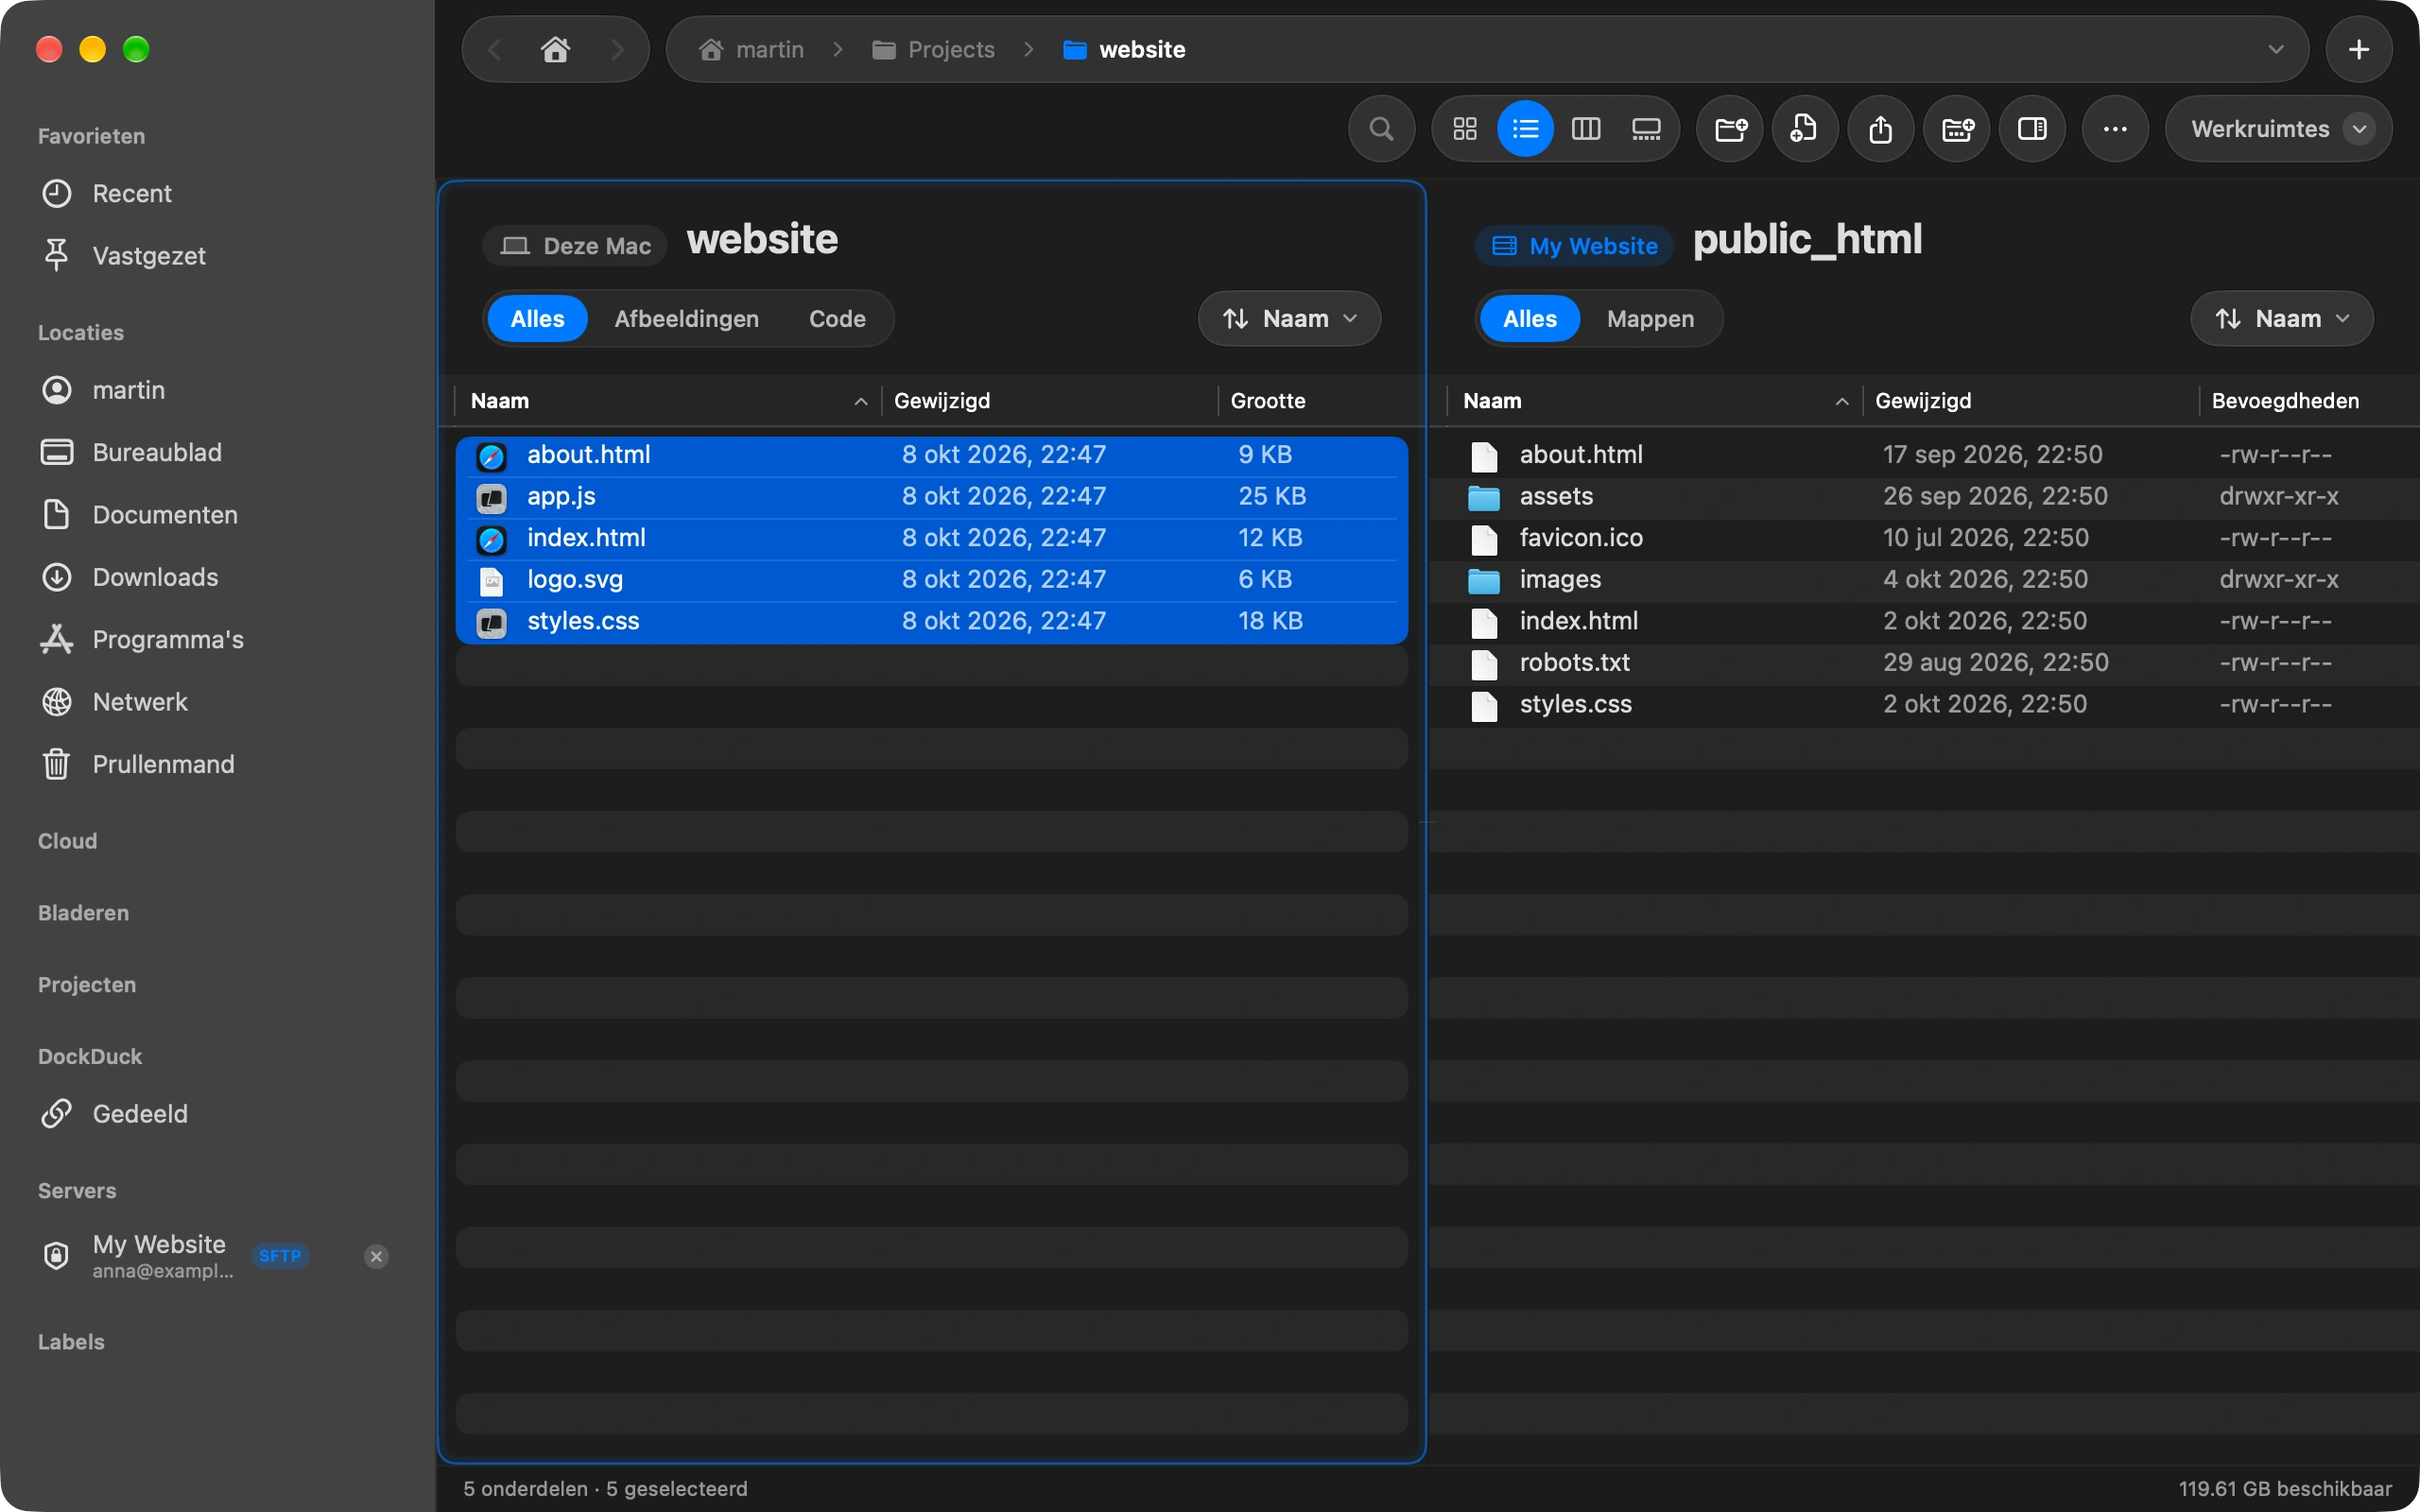
Task: Expand the Cloud sidebar section
Action: click(68, 841)
